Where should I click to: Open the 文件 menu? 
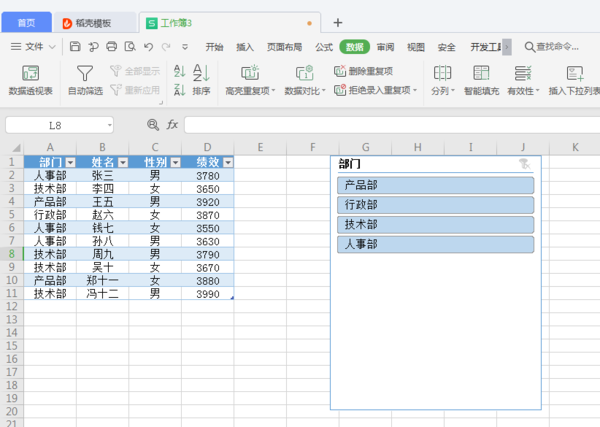coord(34,47)
